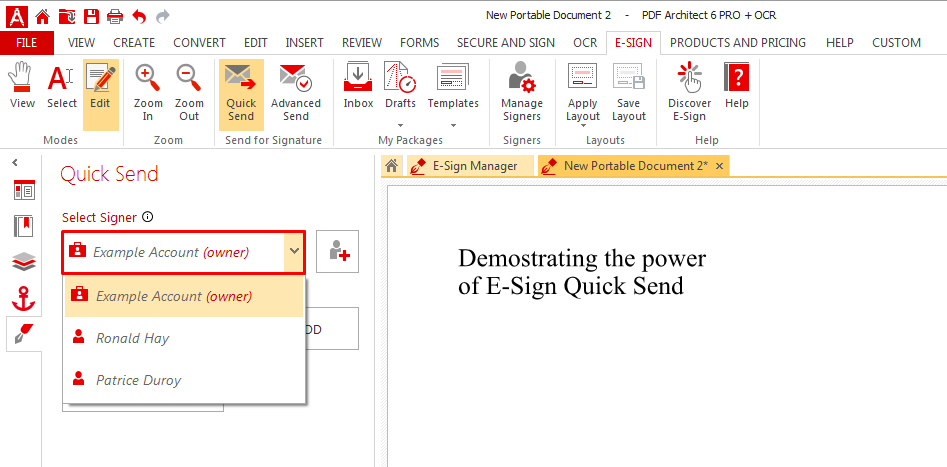Save the document via the floppy disk icon
This screenshot has width=947, height=467.
[91, 16]
